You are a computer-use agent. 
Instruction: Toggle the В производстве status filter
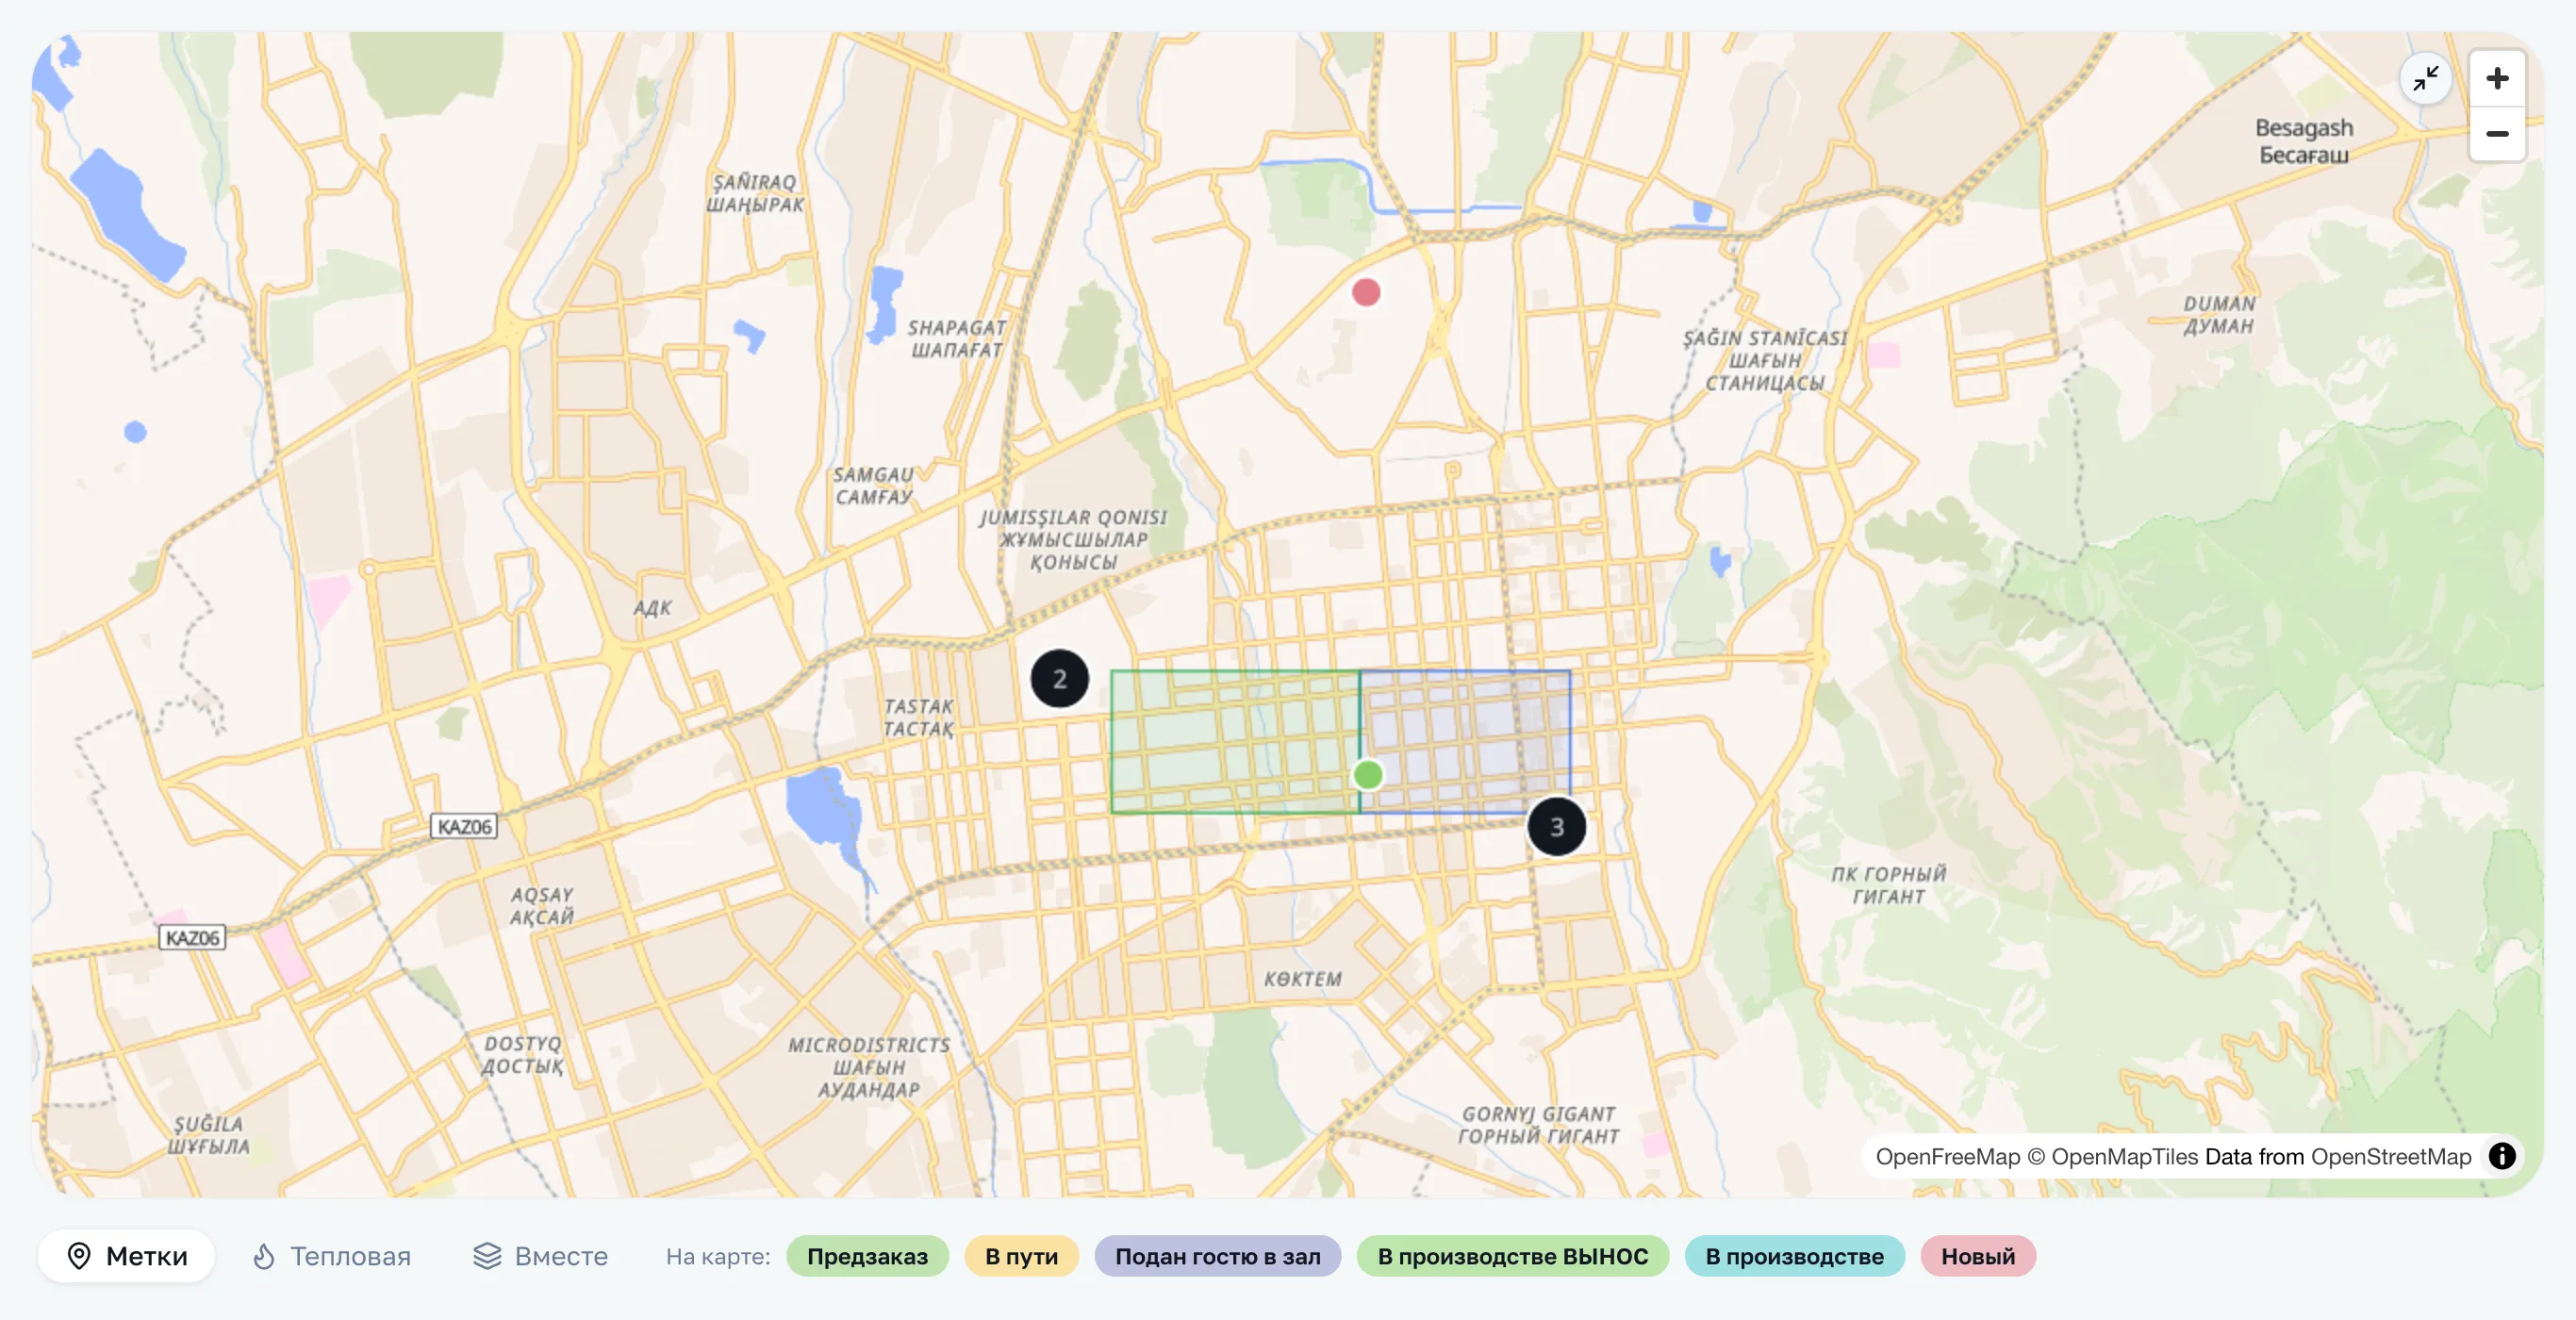click(x=1794, y=1256)
